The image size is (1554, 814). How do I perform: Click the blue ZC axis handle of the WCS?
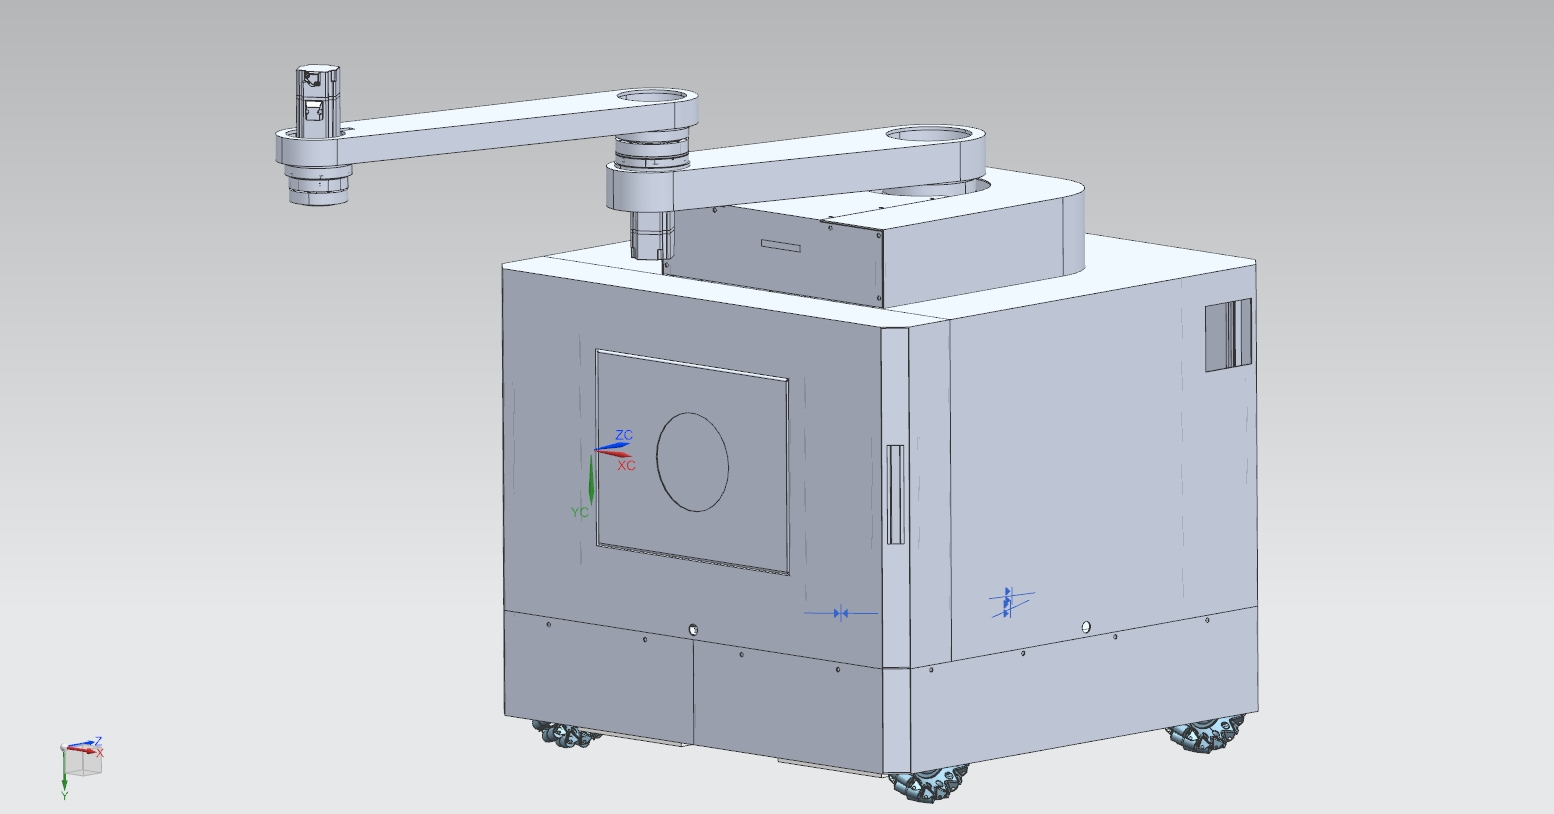[x=612, y=445]
